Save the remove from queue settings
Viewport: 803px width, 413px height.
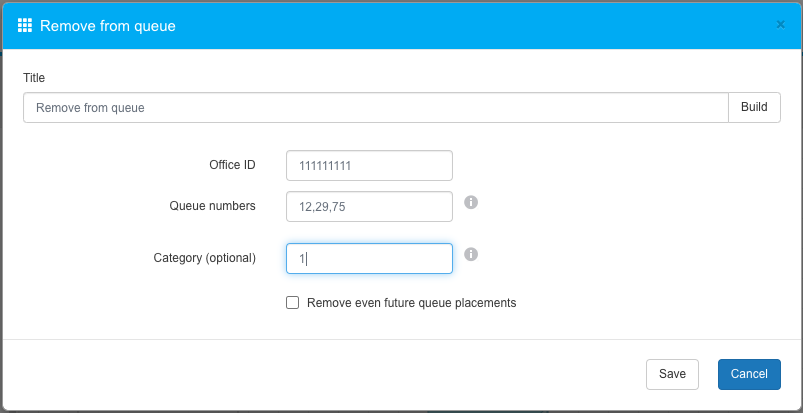(672, 374)
